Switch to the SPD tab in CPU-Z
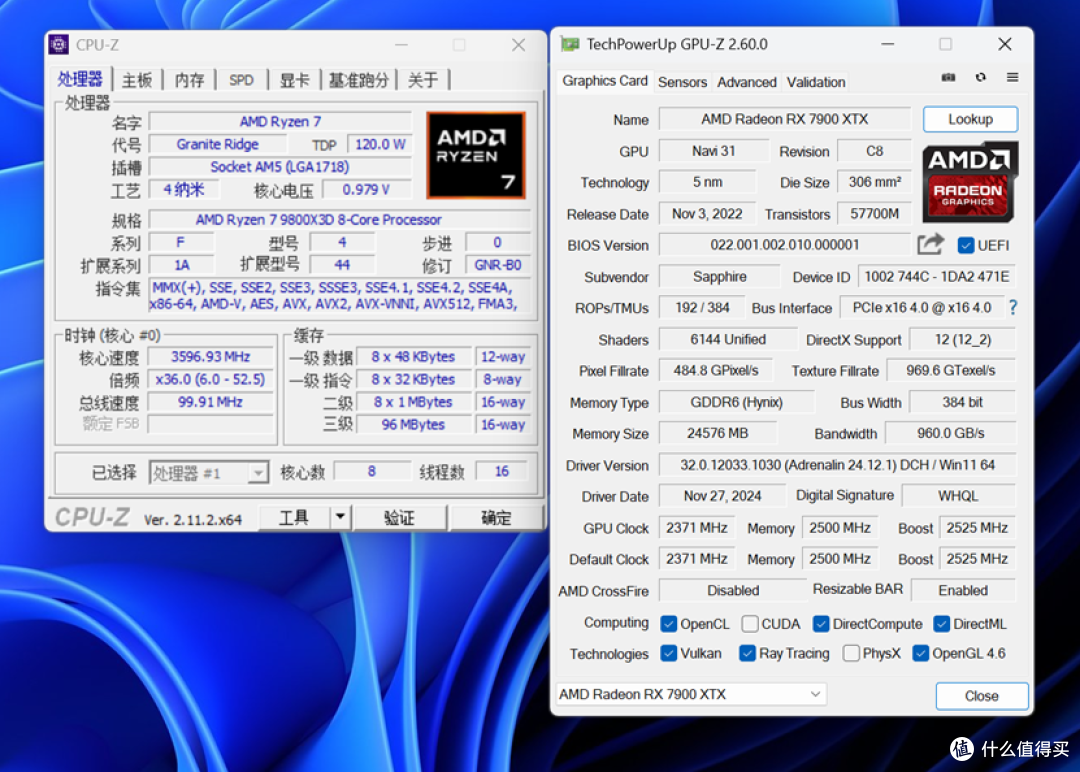The width and height of the screenshot is (1080, 772). click(241, 80)
